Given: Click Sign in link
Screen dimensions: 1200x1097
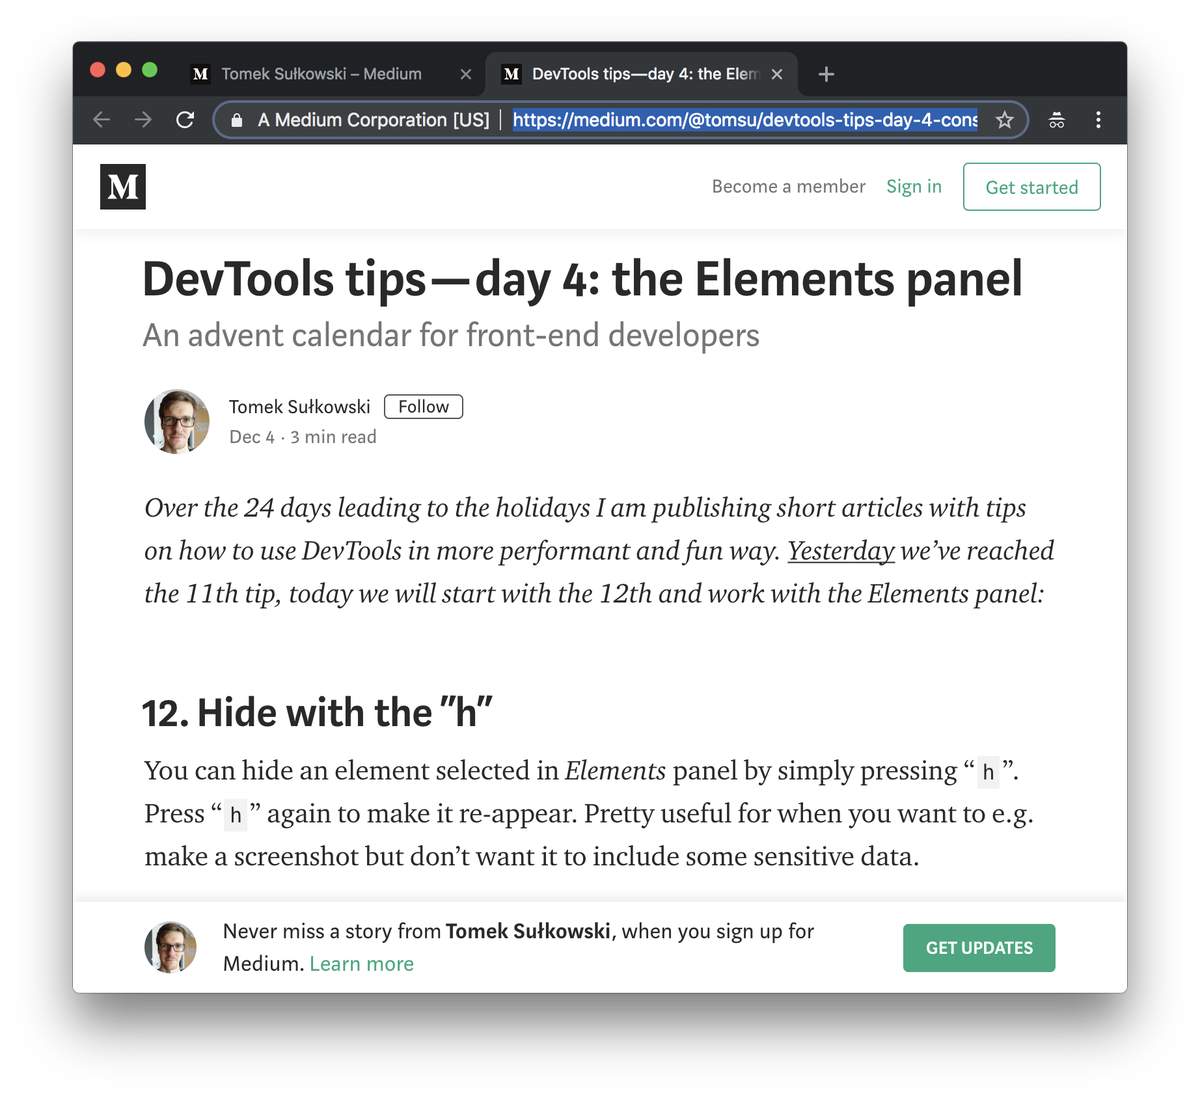Looking at the screenshot, I should (x=914, y=187).
